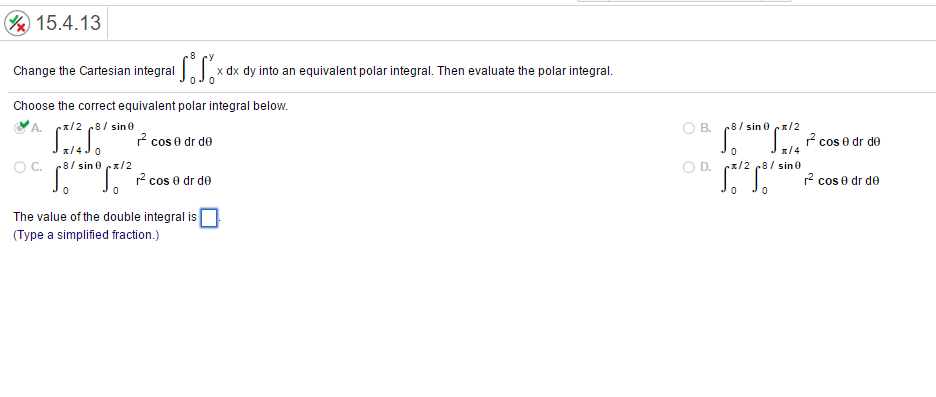Click option A's polar integral expression
Viewport: 936px width, 397px height.
(131, 140)
